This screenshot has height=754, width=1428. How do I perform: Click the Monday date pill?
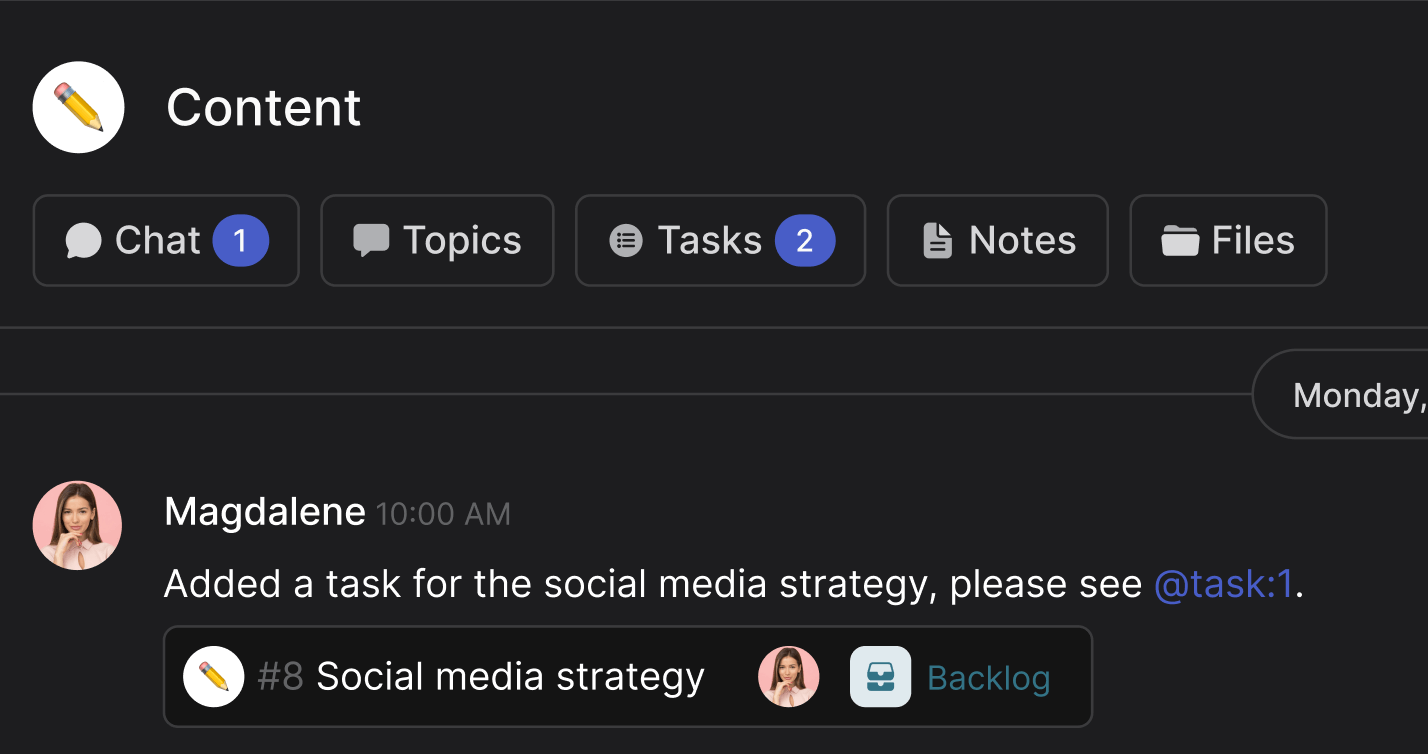tap(1360, 394)
